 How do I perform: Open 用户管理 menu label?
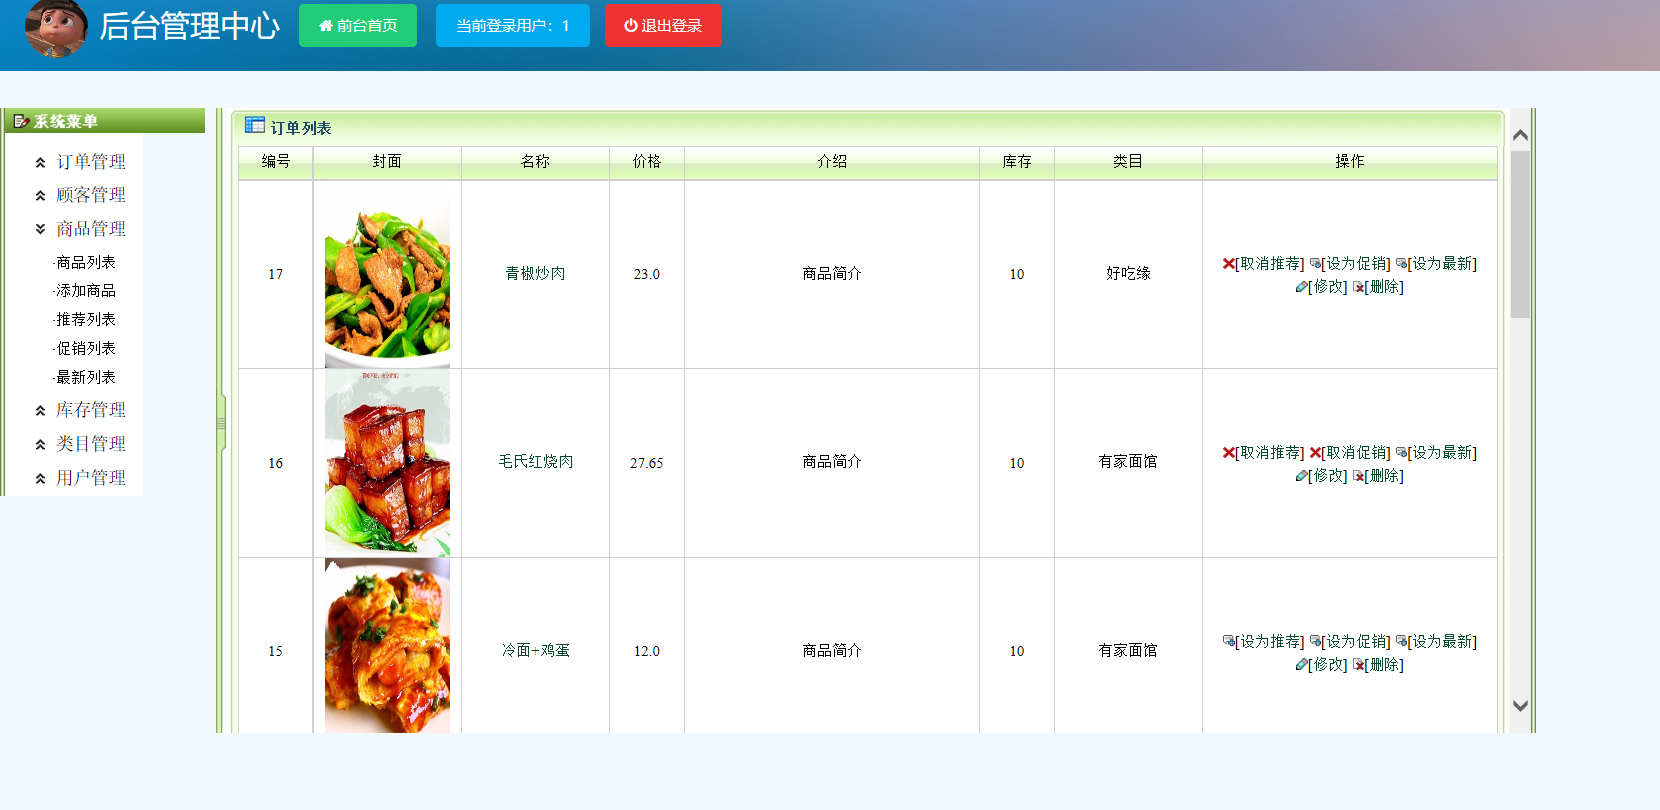point(91,478)
